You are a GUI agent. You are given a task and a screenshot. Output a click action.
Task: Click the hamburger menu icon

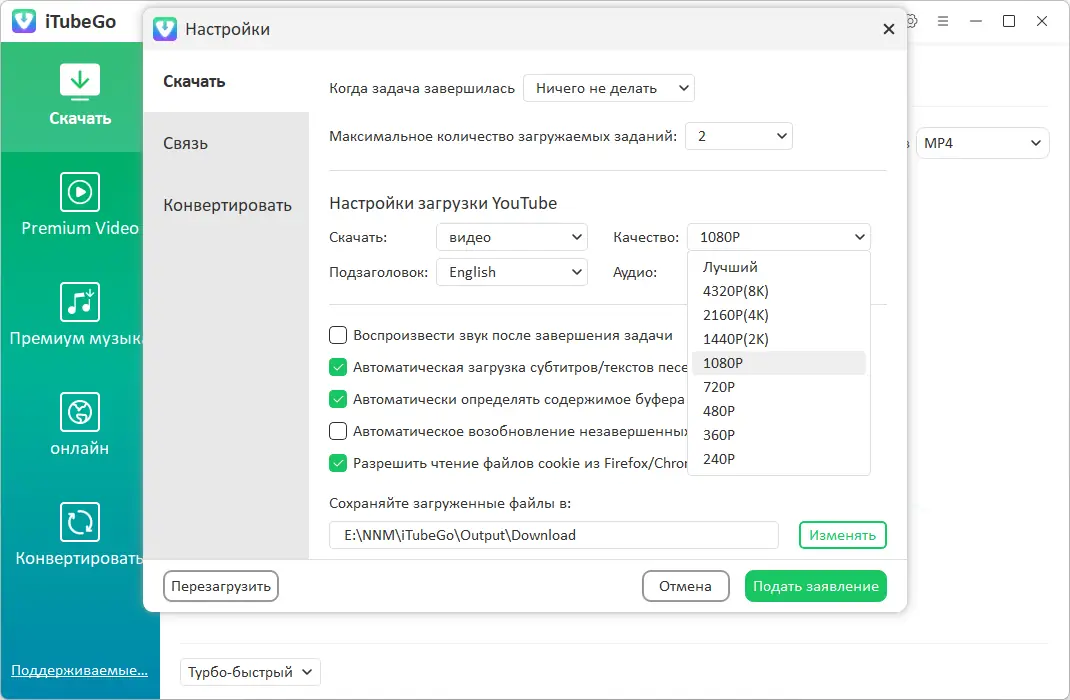943,20
